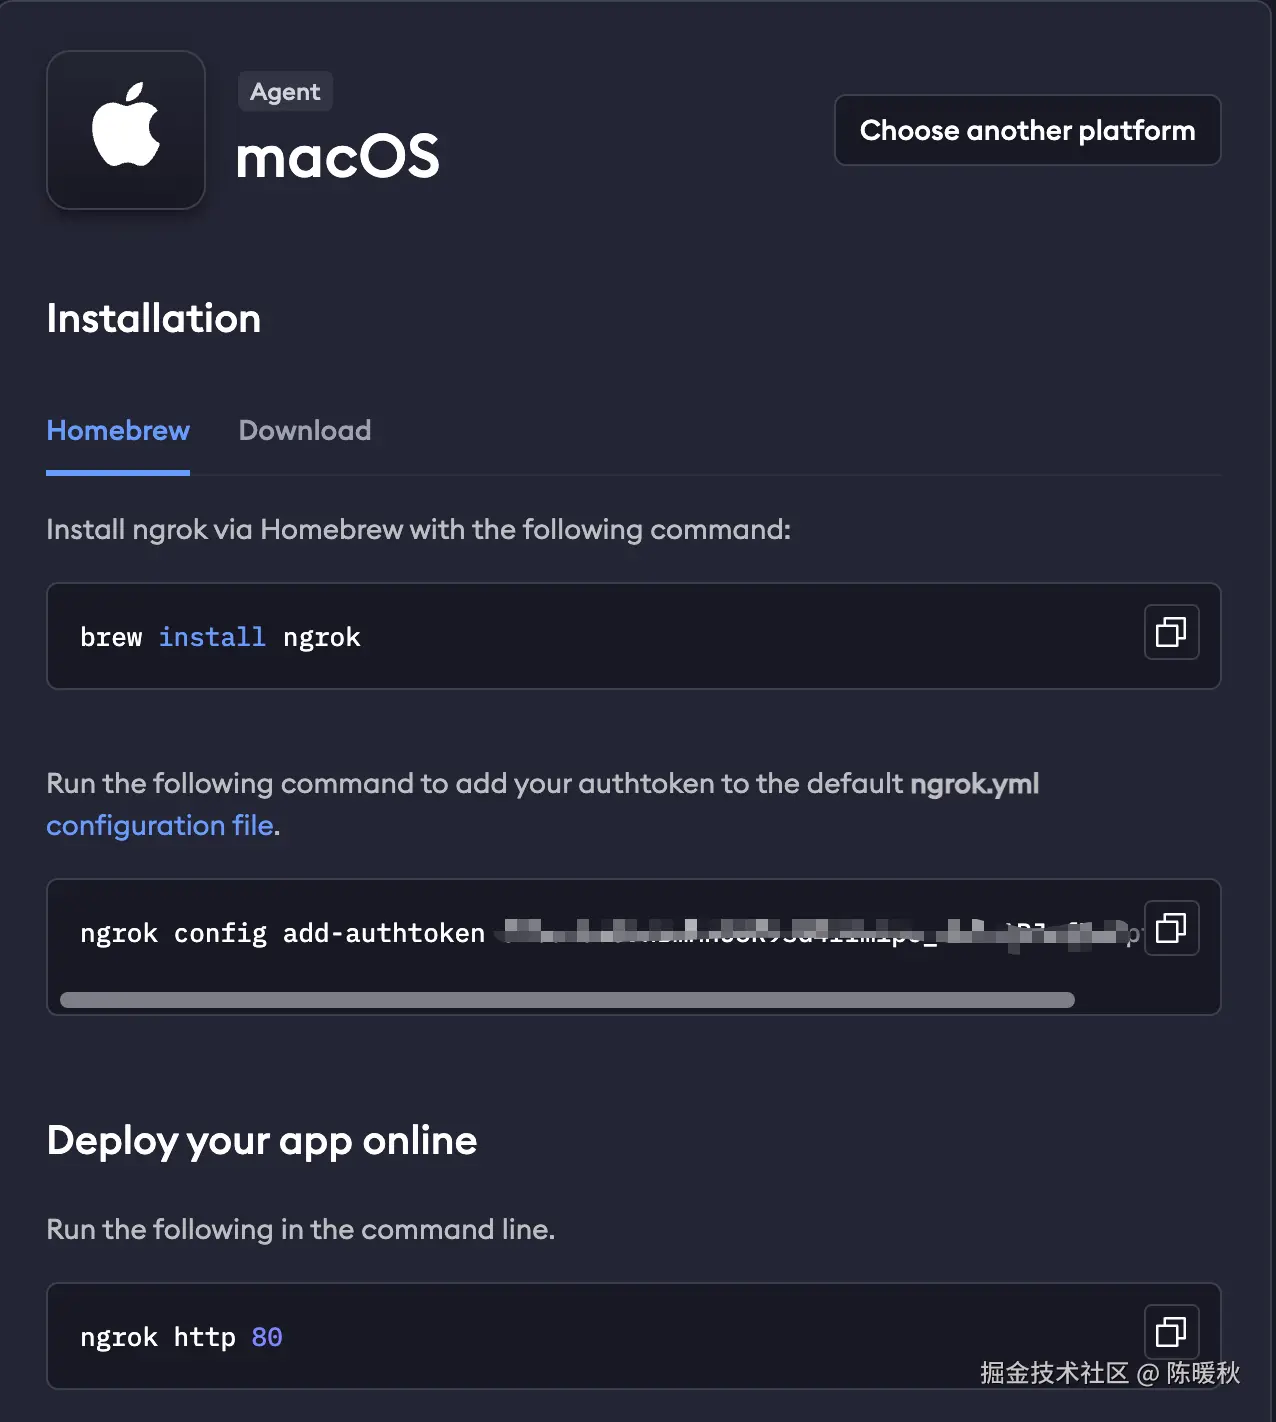Click the blue install keyword in code
The image size is (1276, 1422).
tap(212, 637)
